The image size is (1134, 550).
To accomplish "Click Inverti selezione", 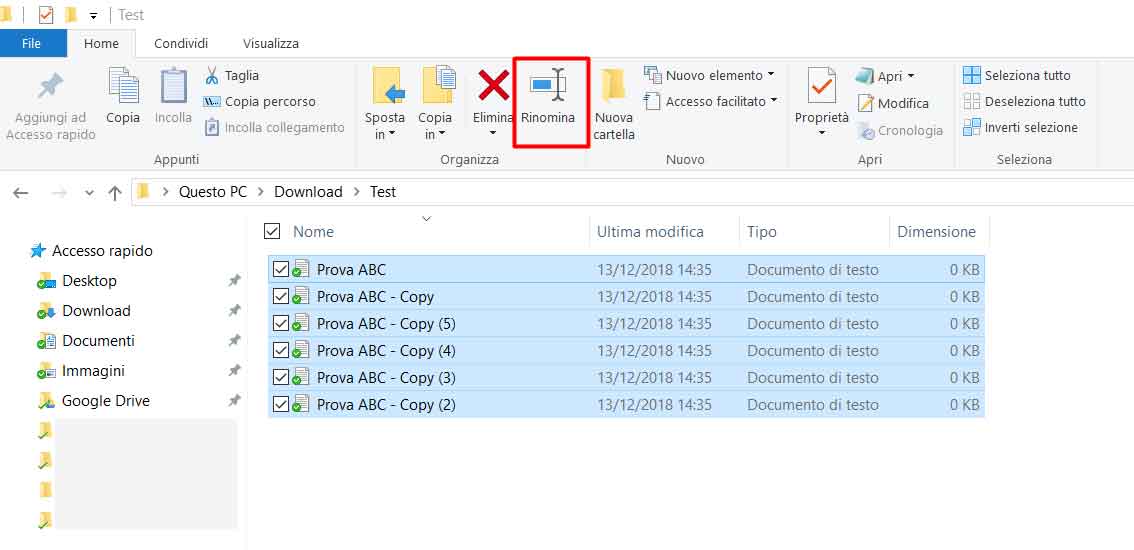I will (x=1020, y=127).
